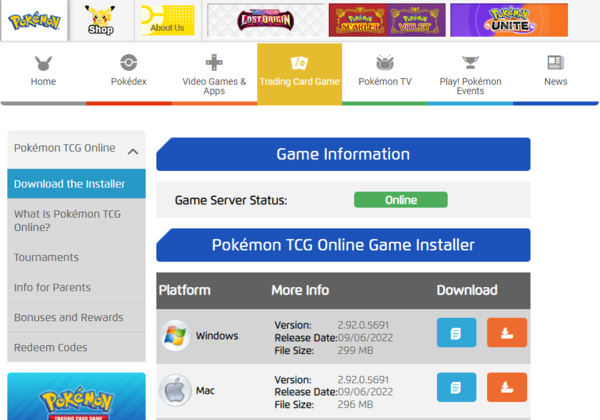Click Mac file size 296 MB

click(x=355, y=405)
